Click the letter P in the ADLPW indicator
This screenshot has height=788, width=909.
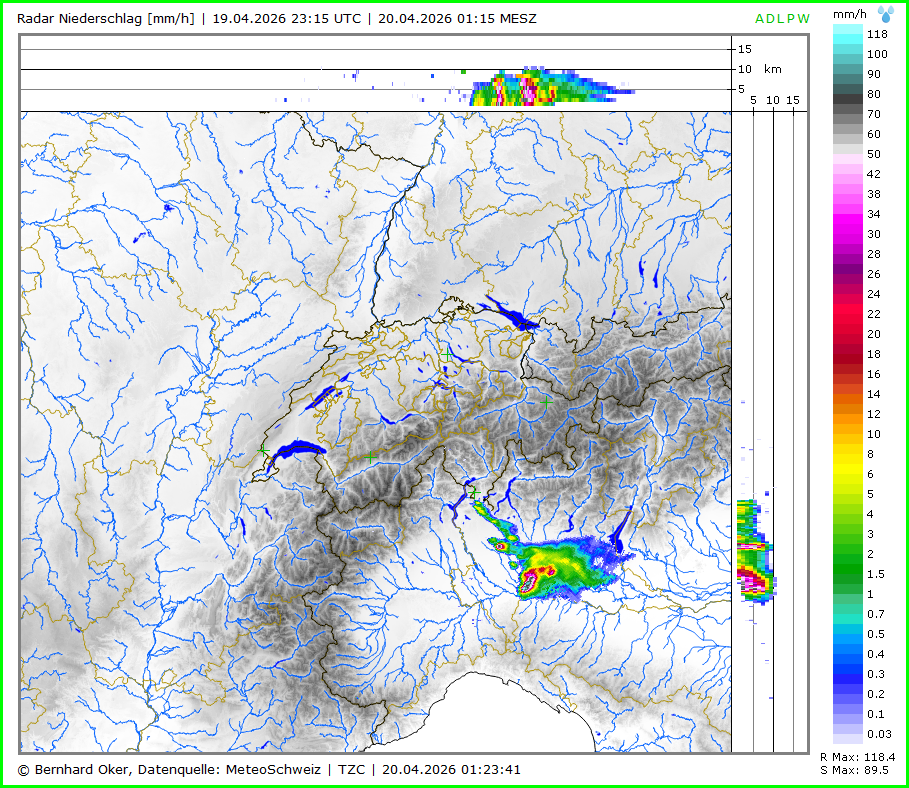tap(792, 18)
